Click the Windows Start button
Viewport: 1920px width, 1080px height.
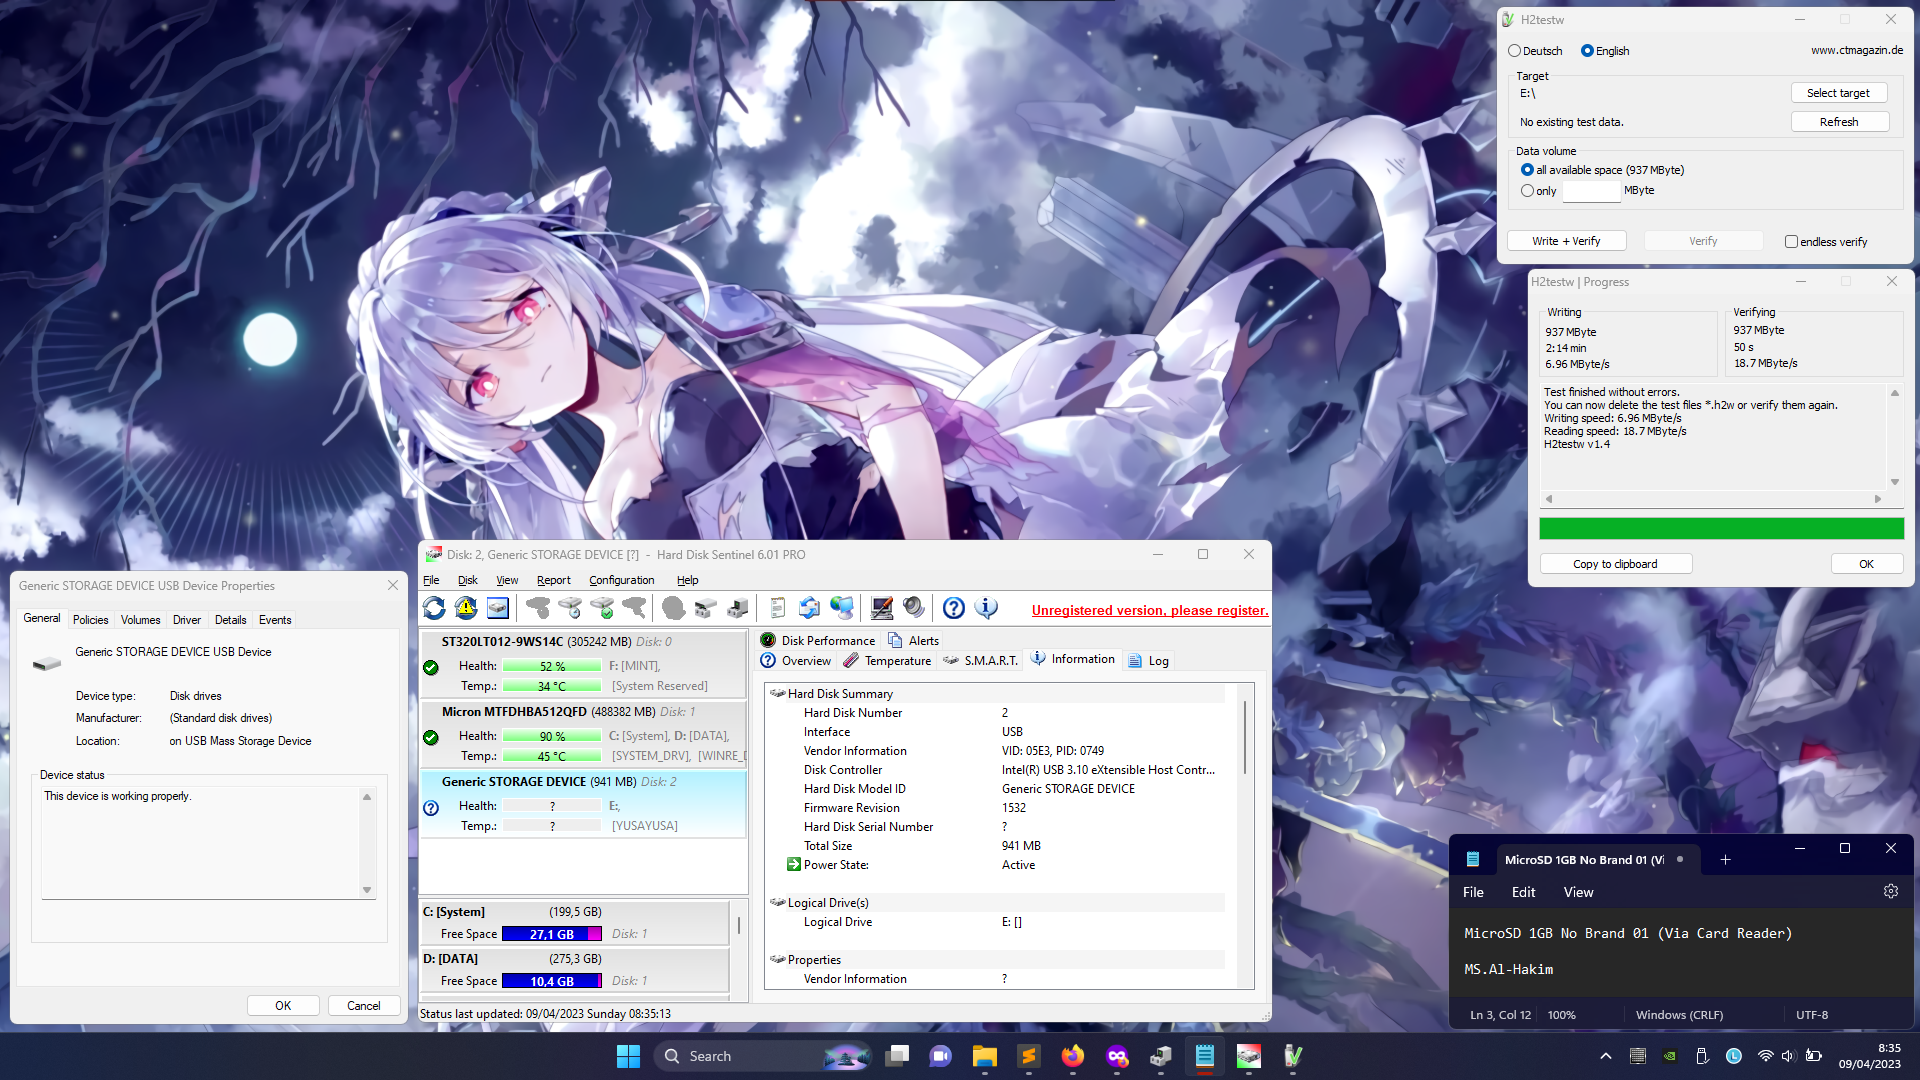(628, 1056)
